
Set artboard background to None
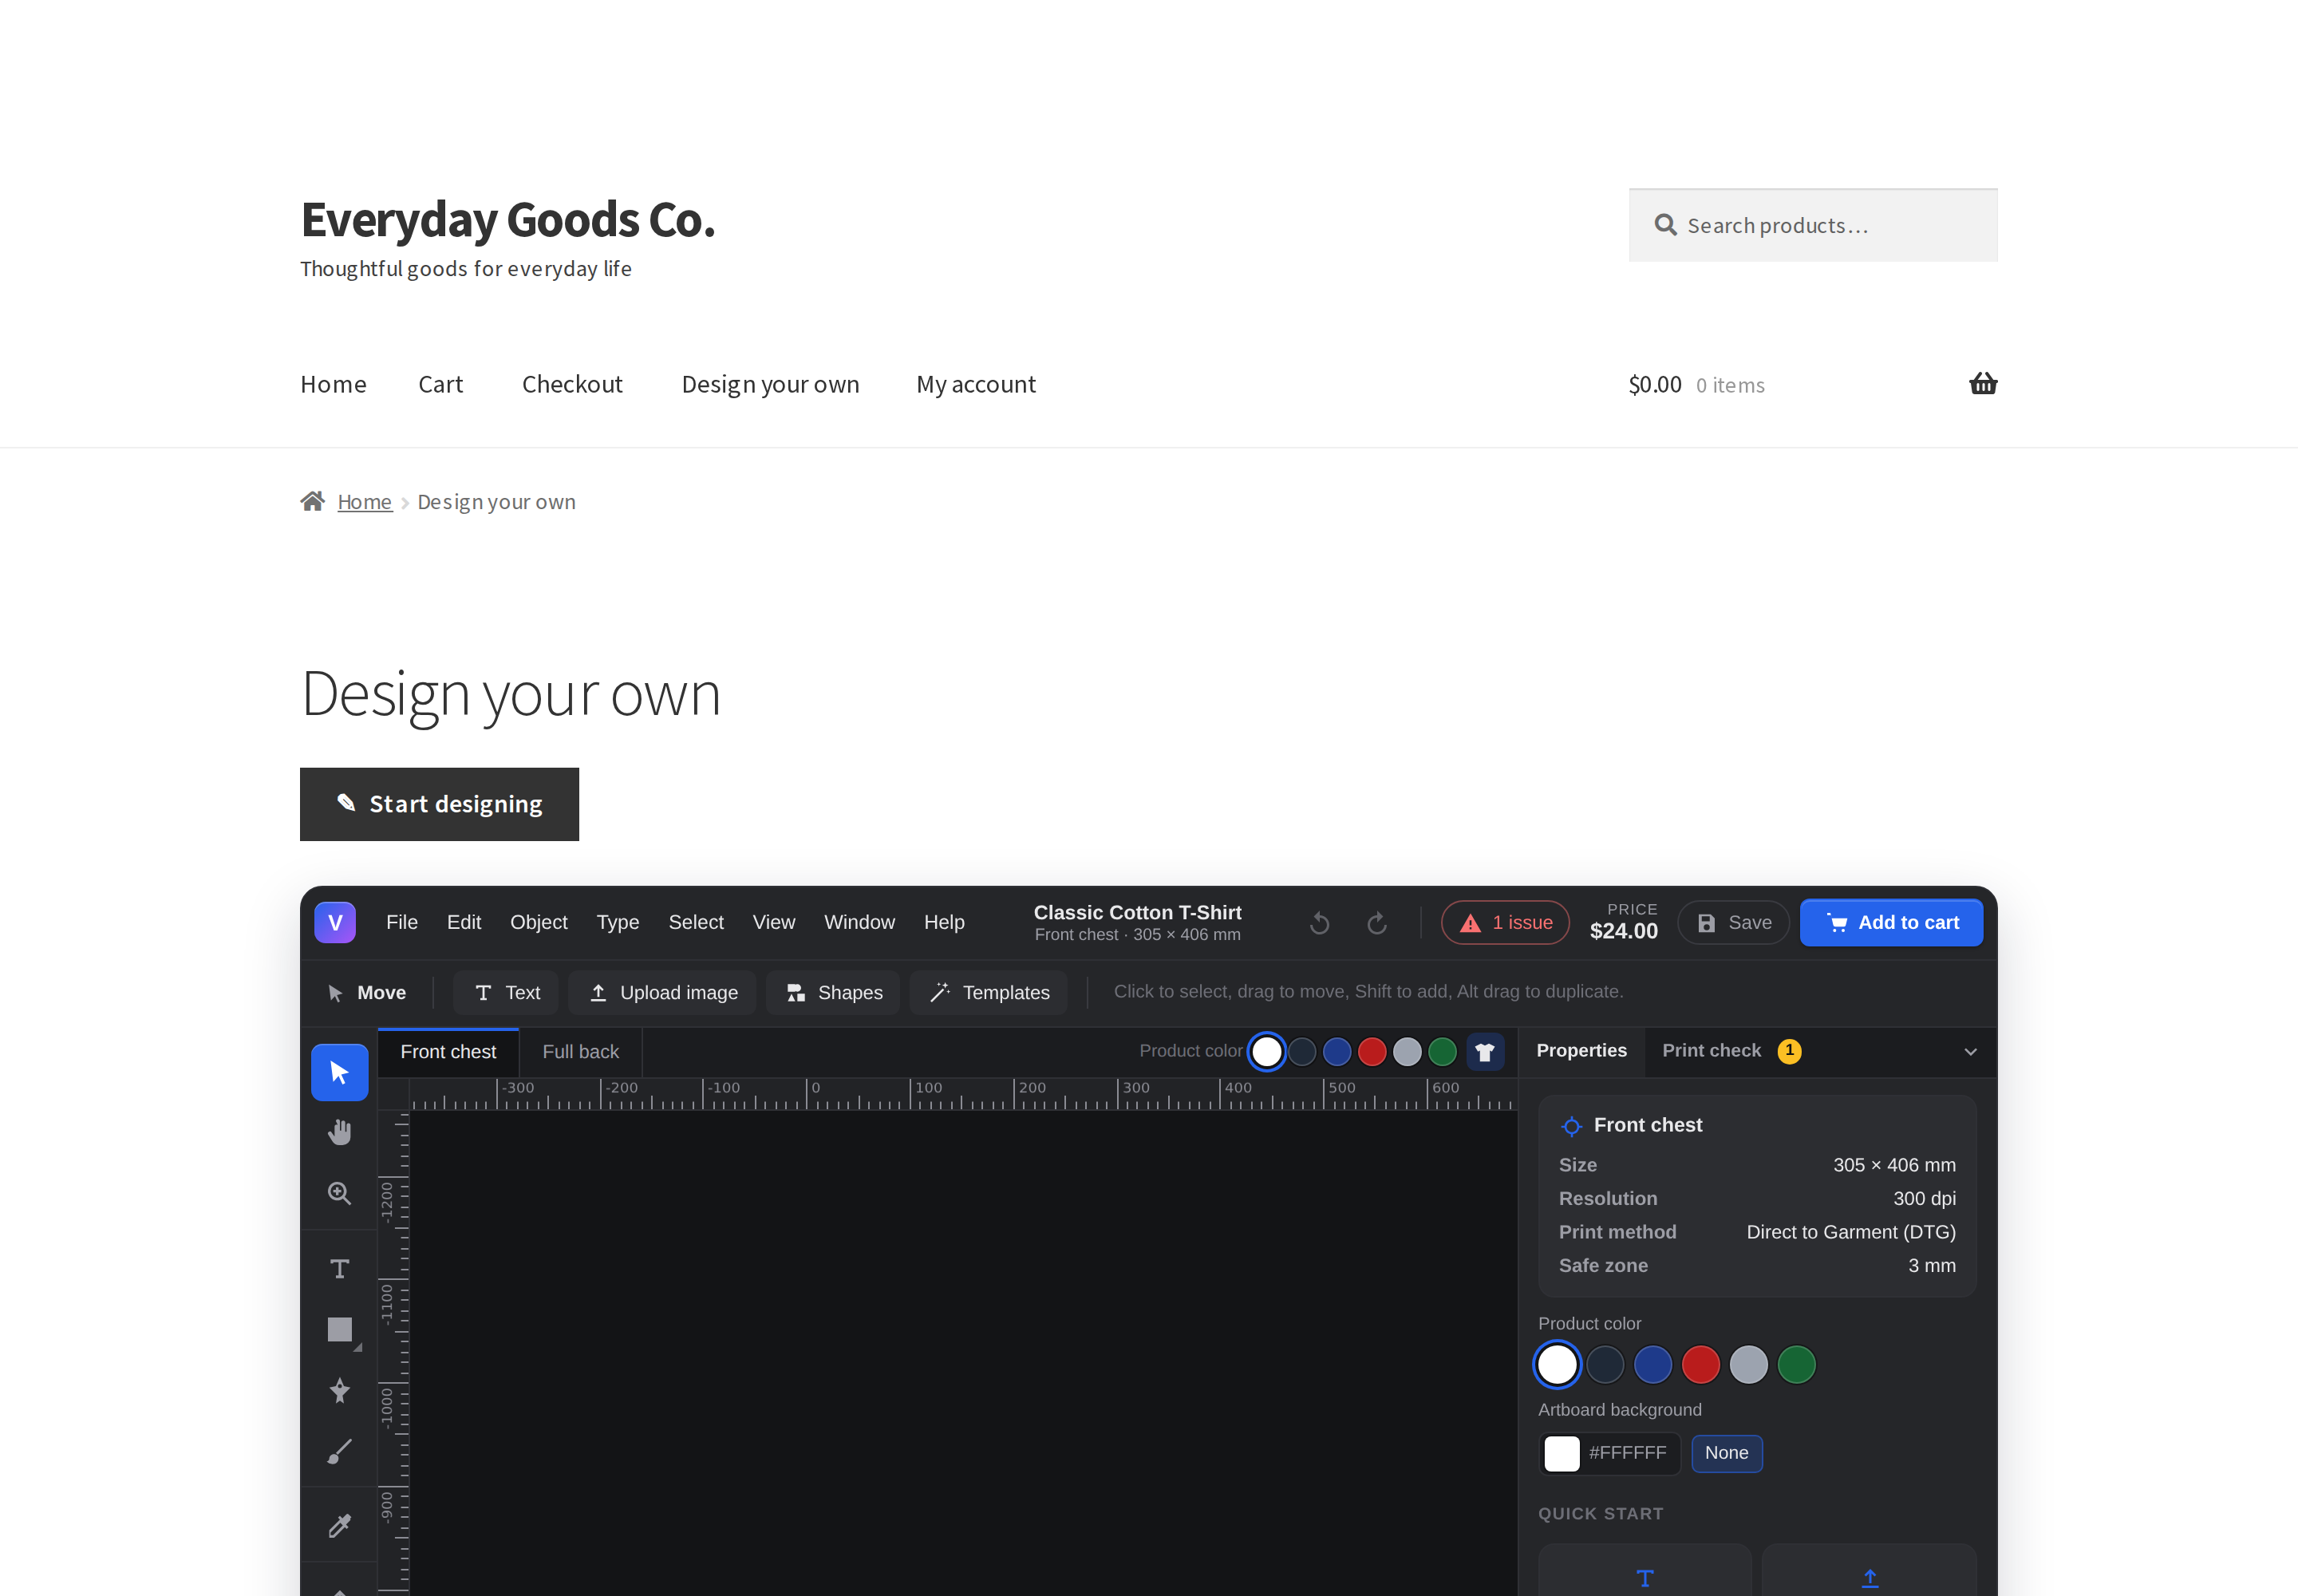(x=1726, y=1453)
